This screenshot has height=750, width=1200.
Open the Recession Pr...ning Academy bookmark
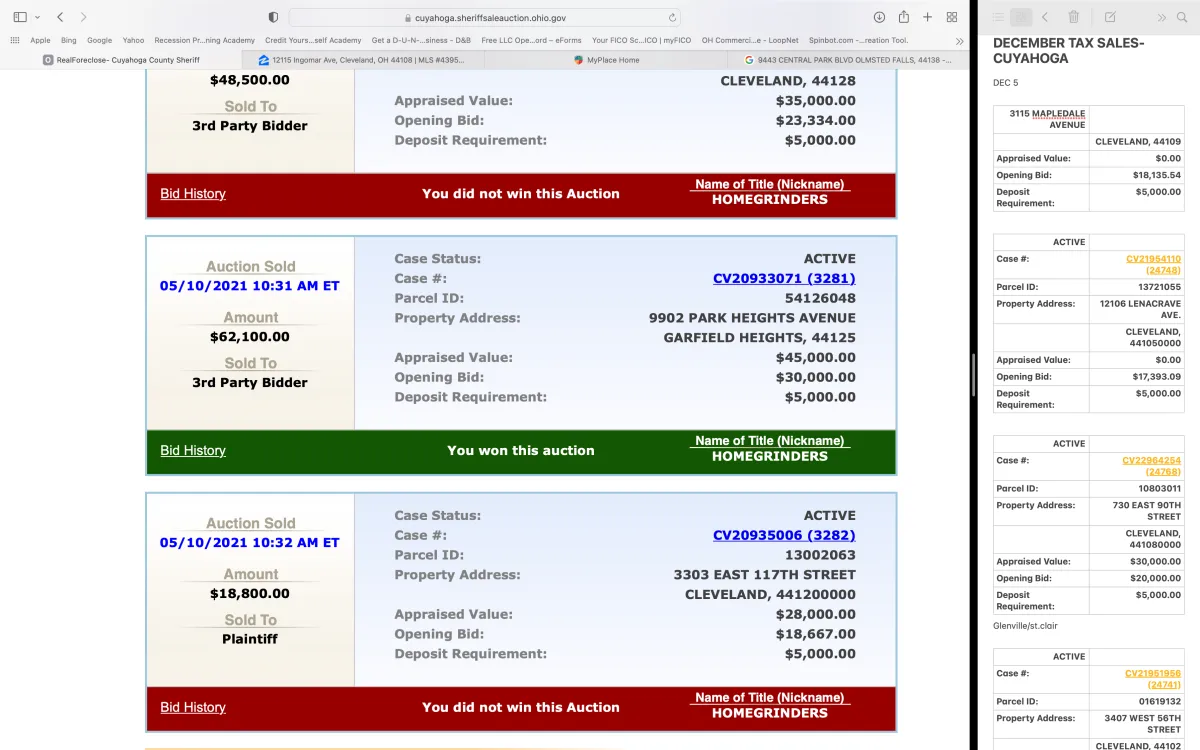205,41
